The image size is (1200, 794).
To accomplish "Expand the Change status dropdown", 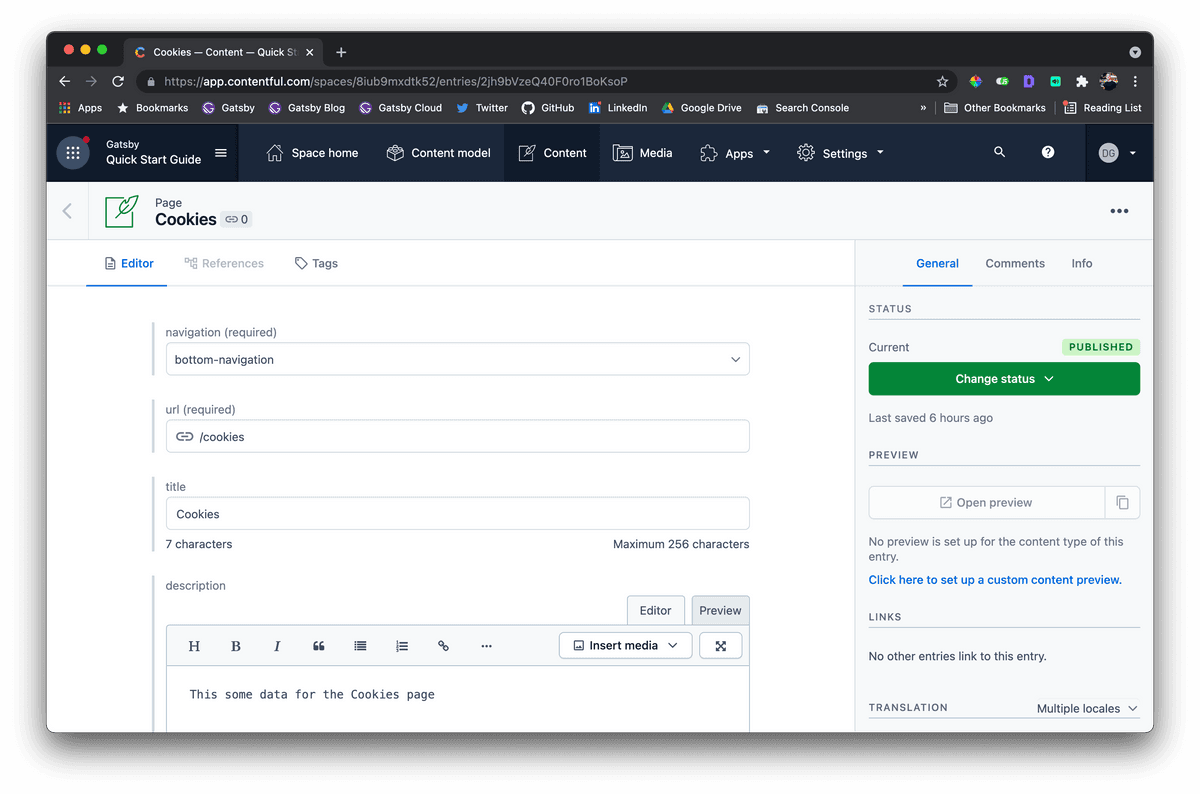I will (x=1003, y=378).
